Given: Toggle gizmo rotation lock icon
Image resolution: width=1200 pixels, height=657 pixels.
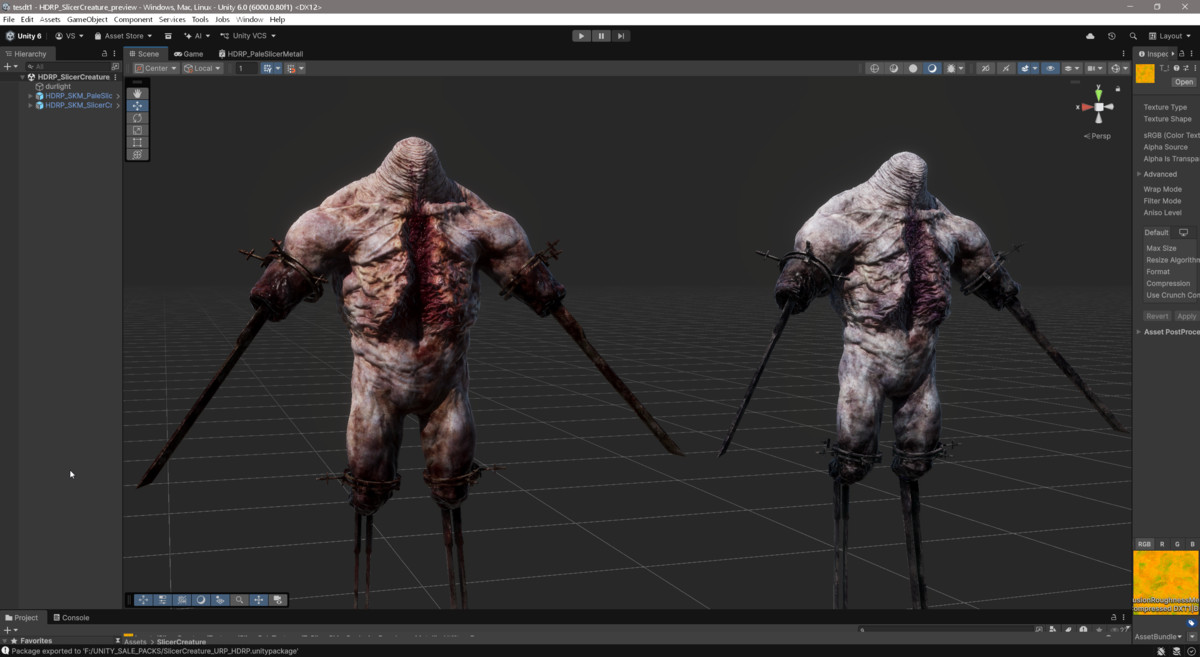Looking at the screenshot, I should (x=1118, y=89).
